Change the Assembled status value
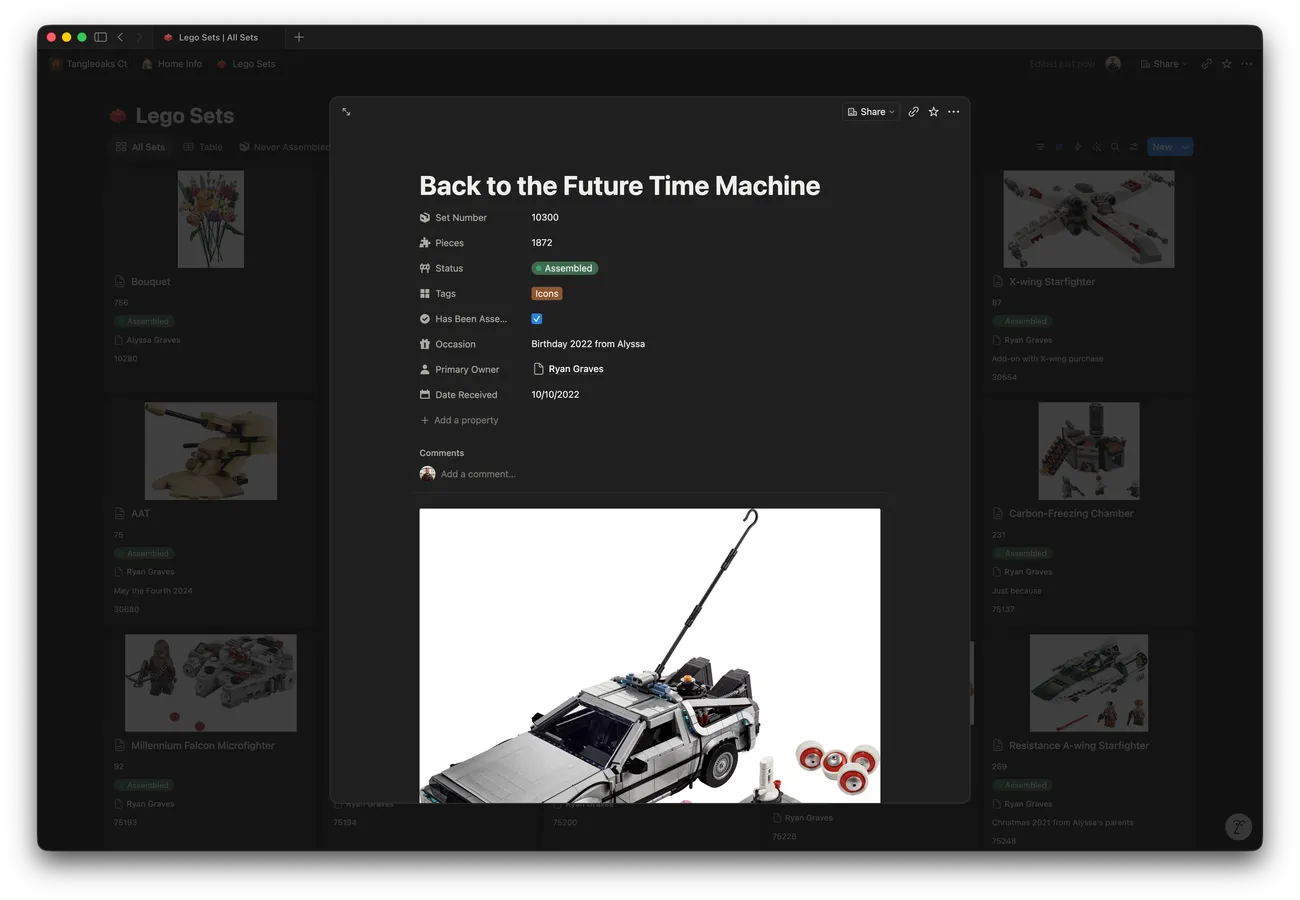 (565, 268)
